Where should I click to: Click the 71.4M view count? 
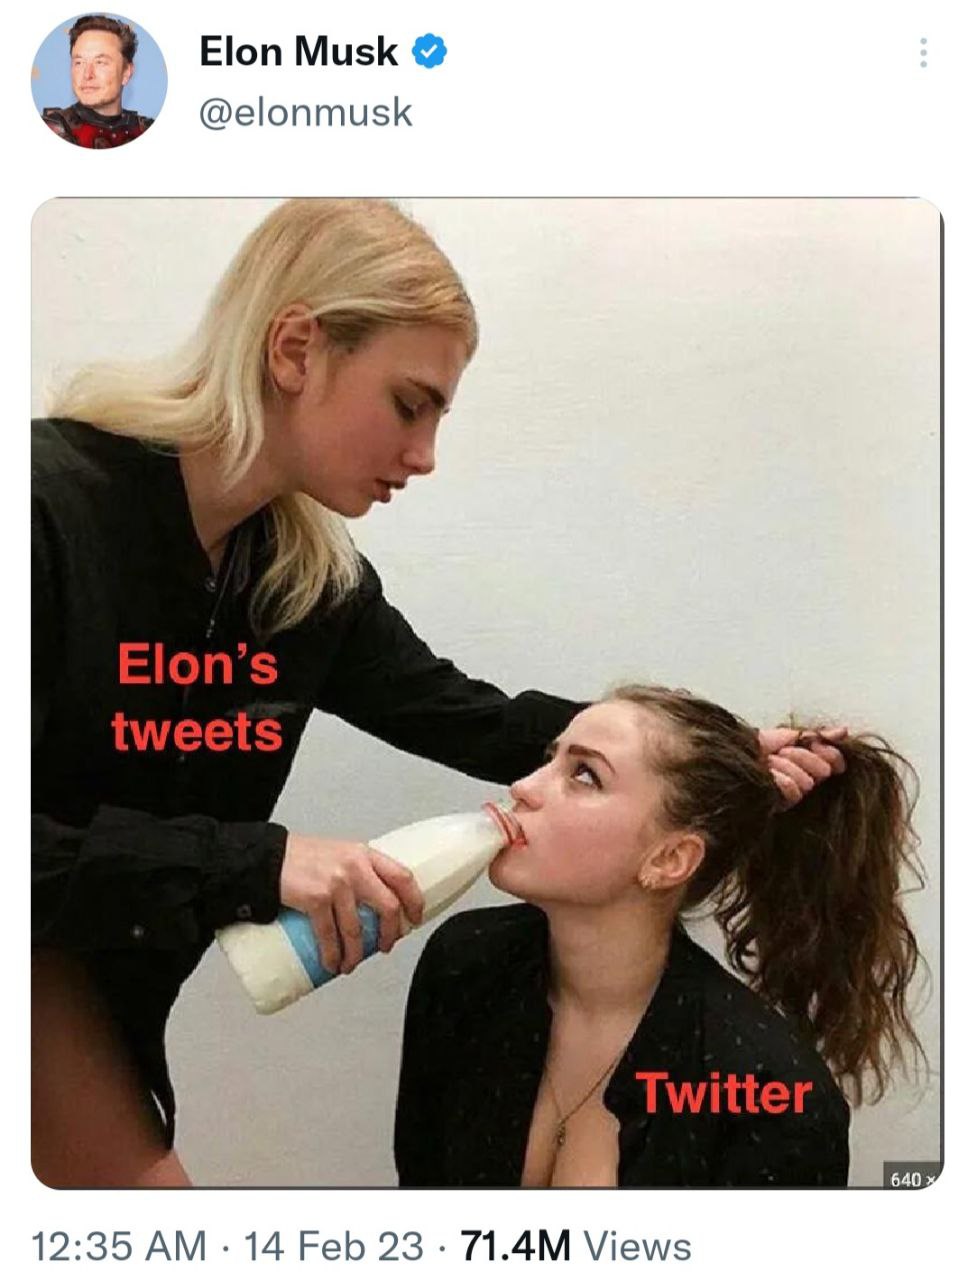click(516, 1246)
